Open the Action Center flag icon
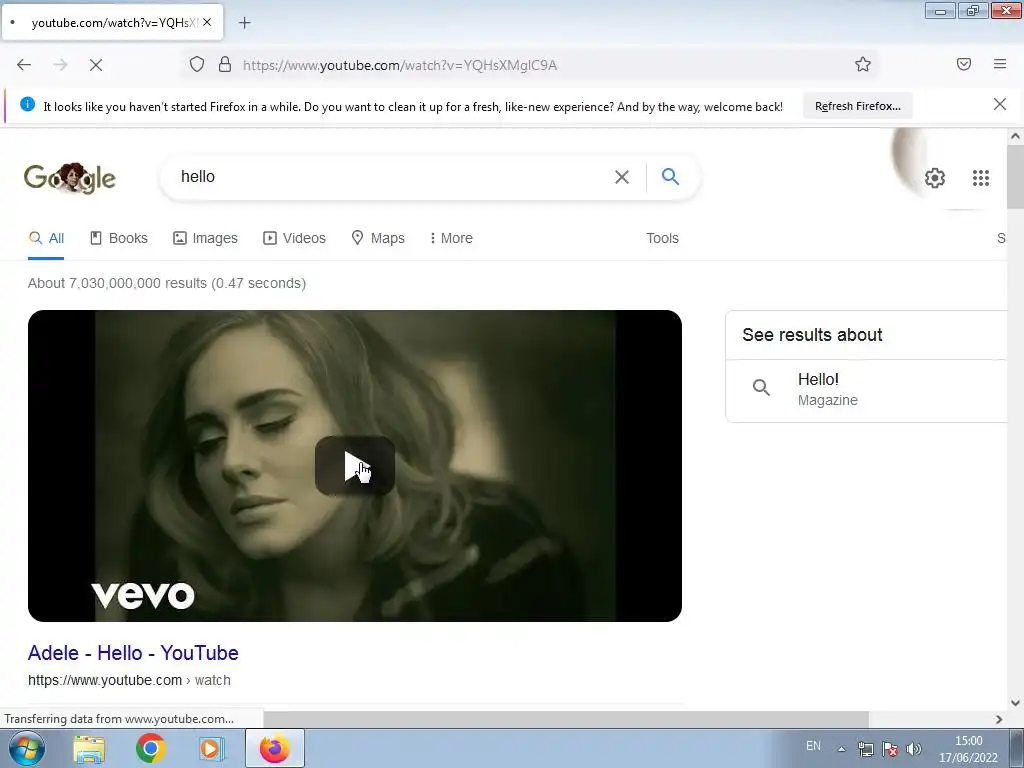Screen dimensions: 1024x768 point(890,749)
